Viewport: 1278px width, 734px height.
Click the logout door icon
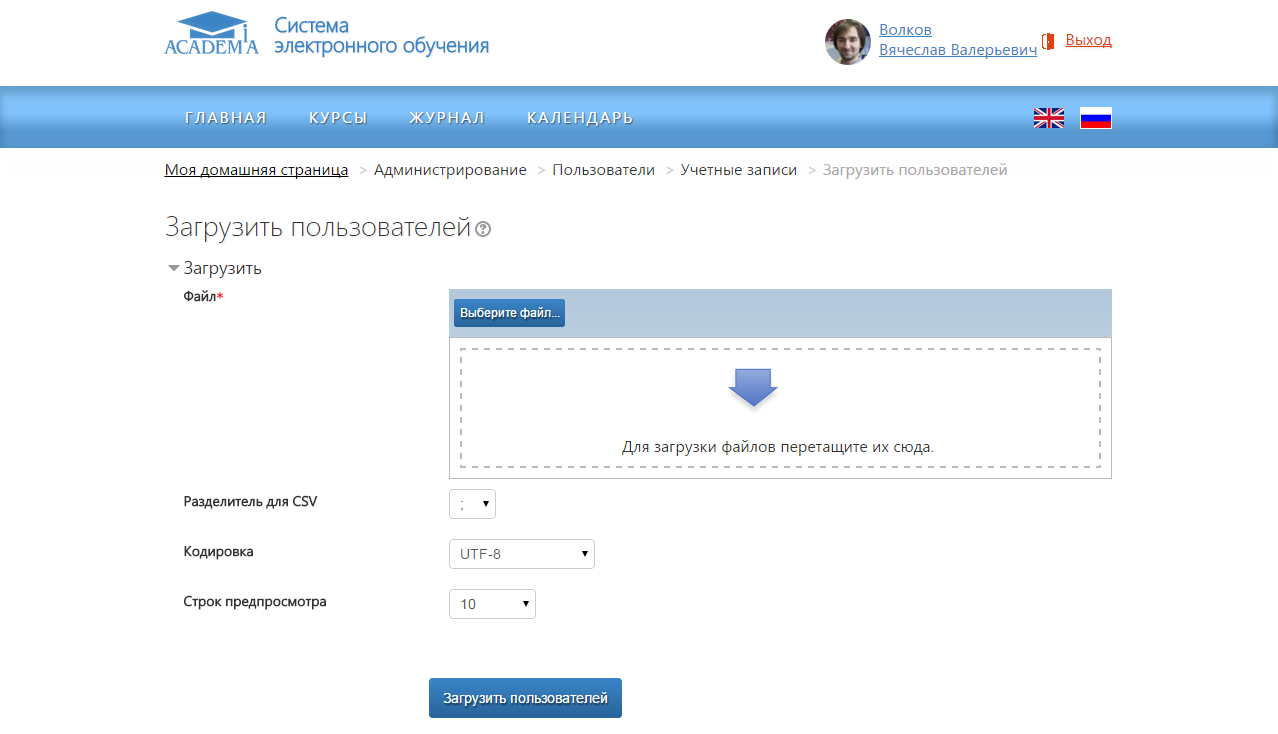pyautogui.click(x=1048, y=41)
